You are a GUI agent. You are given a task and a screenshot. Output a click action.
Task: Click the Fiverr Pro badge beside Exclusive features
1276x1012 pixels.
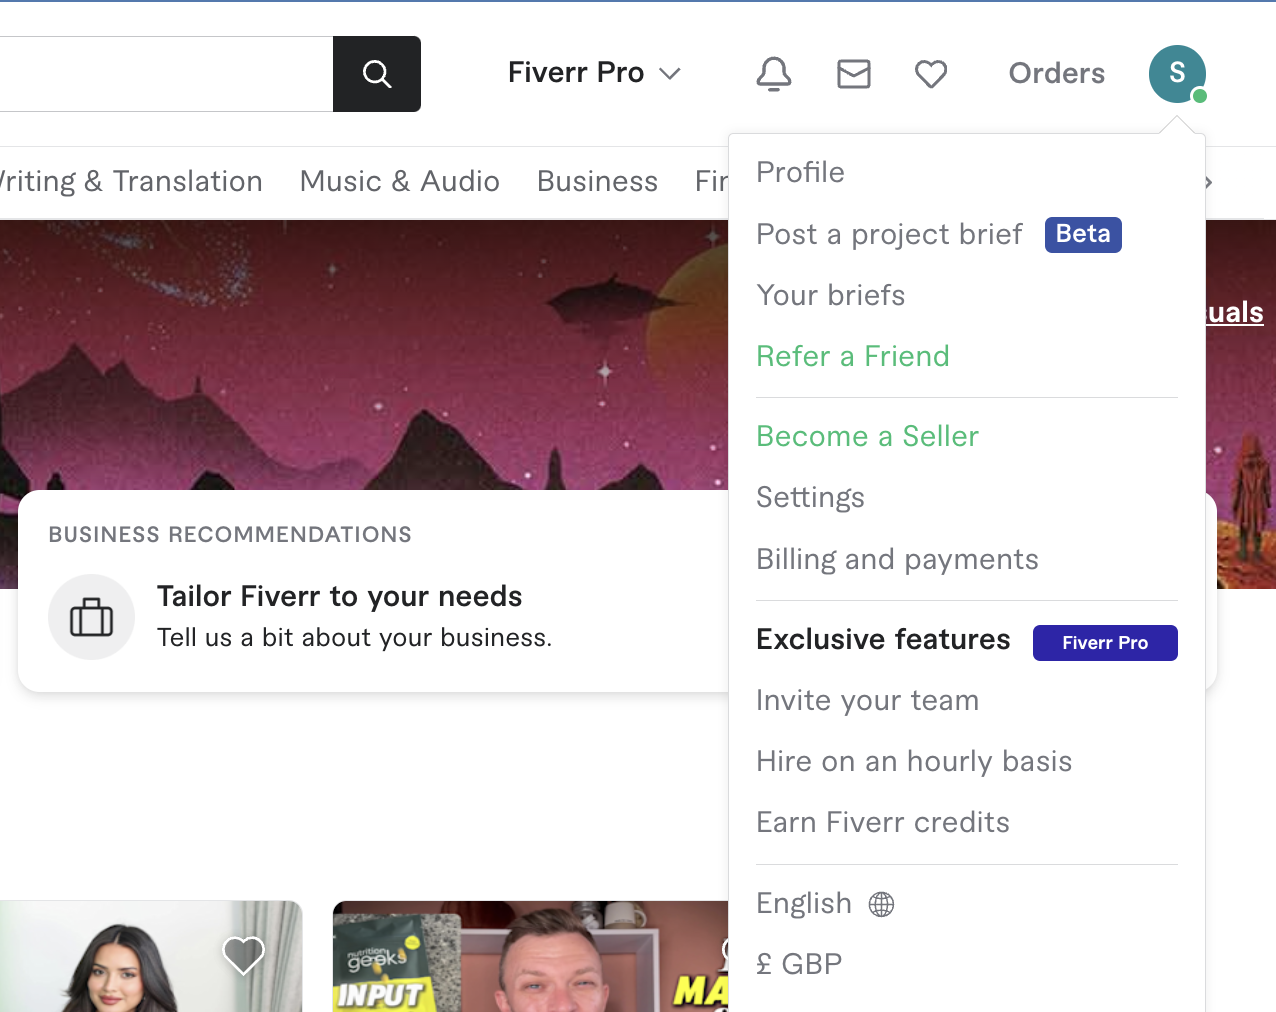(1105, 642)
